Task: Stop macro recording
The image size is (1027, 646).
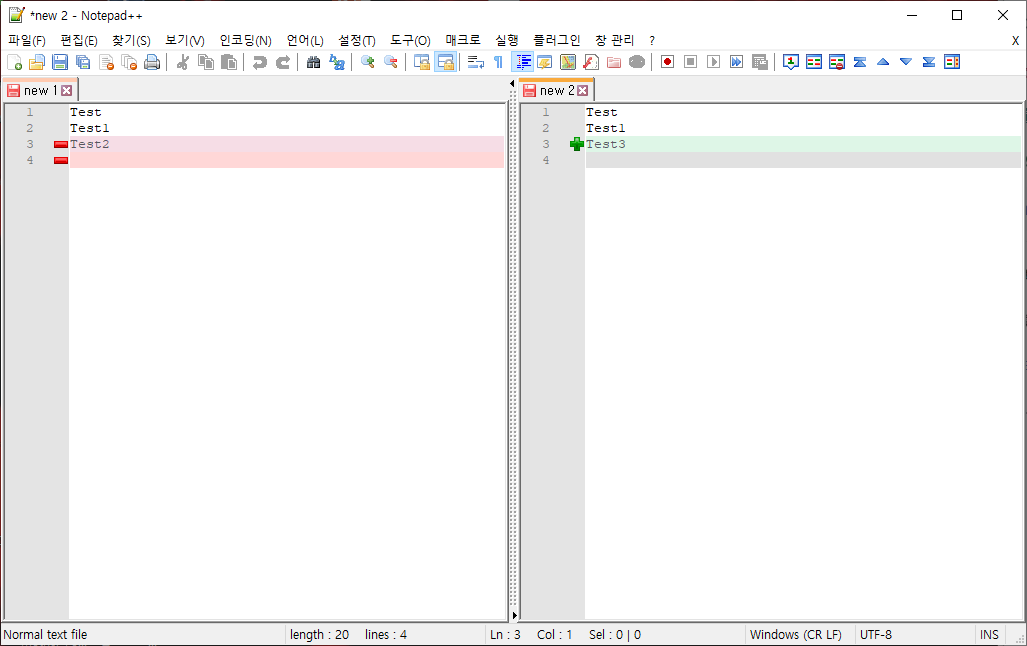Action: pos(690,62)
